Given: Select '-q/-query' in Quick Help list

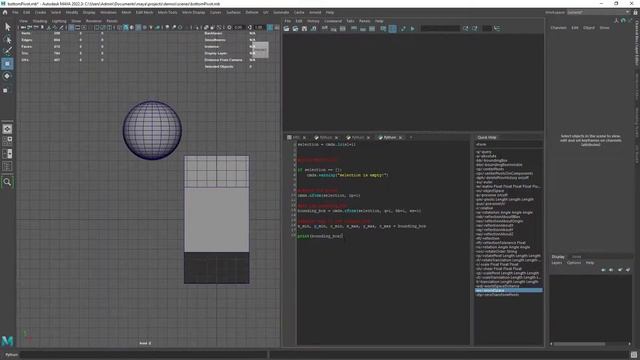Looking at the screenshot, I should [x=483, y=152].
